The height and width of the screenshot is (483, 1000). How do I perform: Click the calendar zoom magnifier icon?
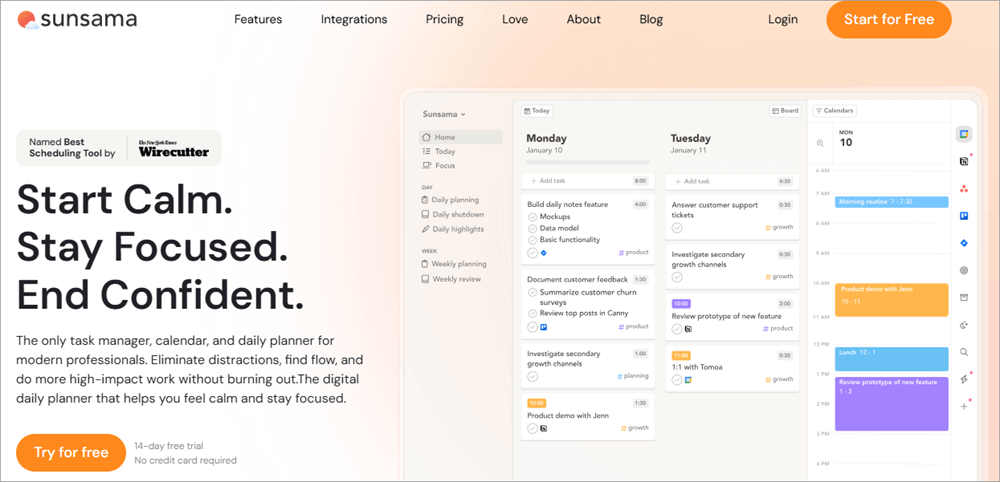pos(820,143)
